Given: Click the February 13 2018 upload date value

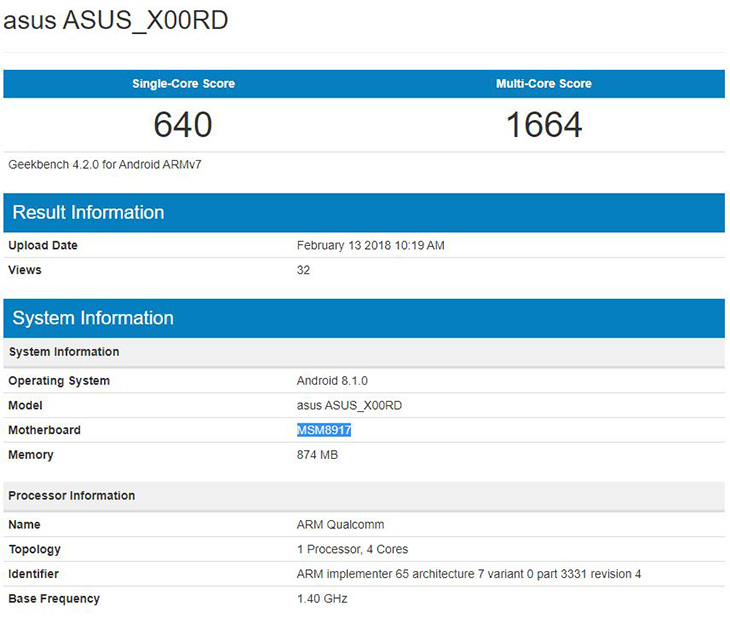Looking at the screenshot, I should [371, 246].
